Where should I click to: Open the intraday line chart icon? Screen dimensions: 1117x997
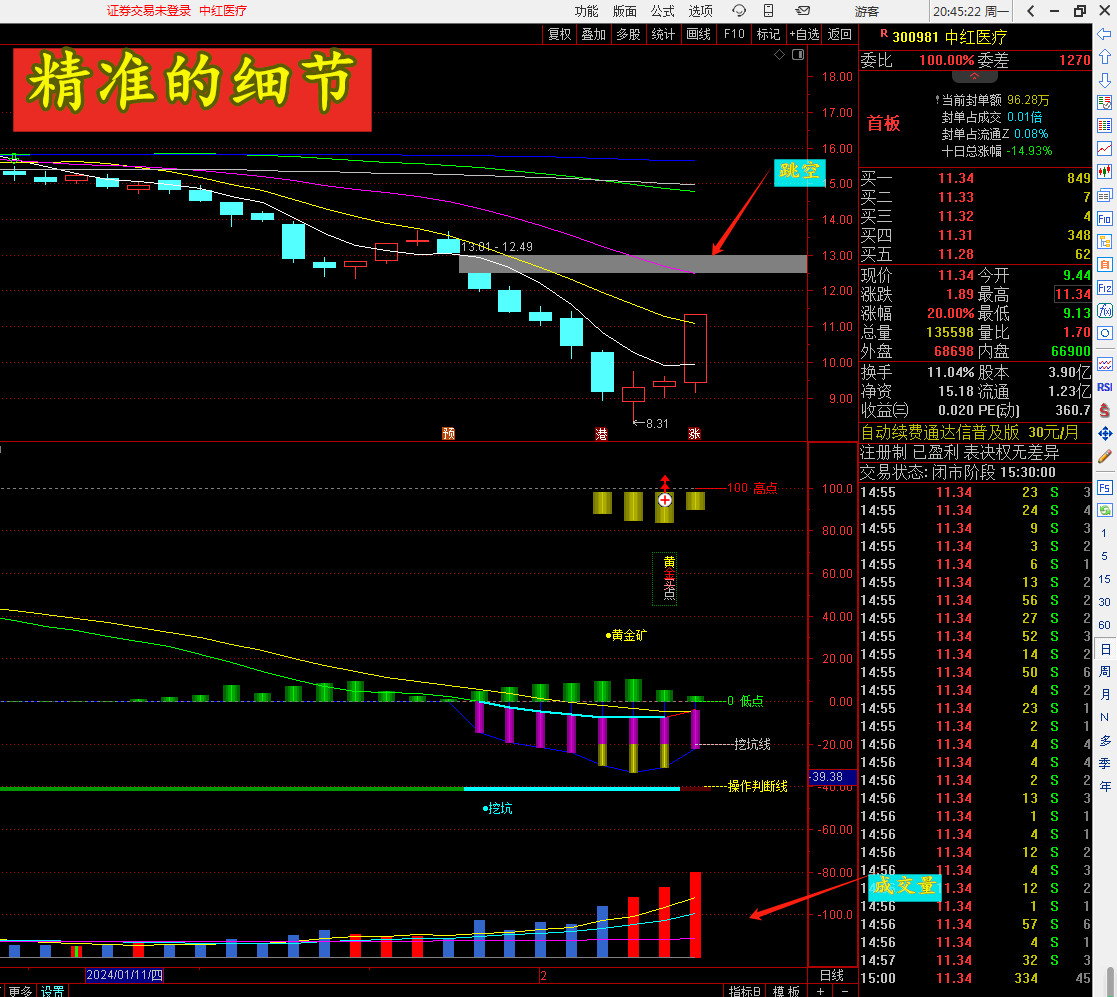coord(1104,148)
